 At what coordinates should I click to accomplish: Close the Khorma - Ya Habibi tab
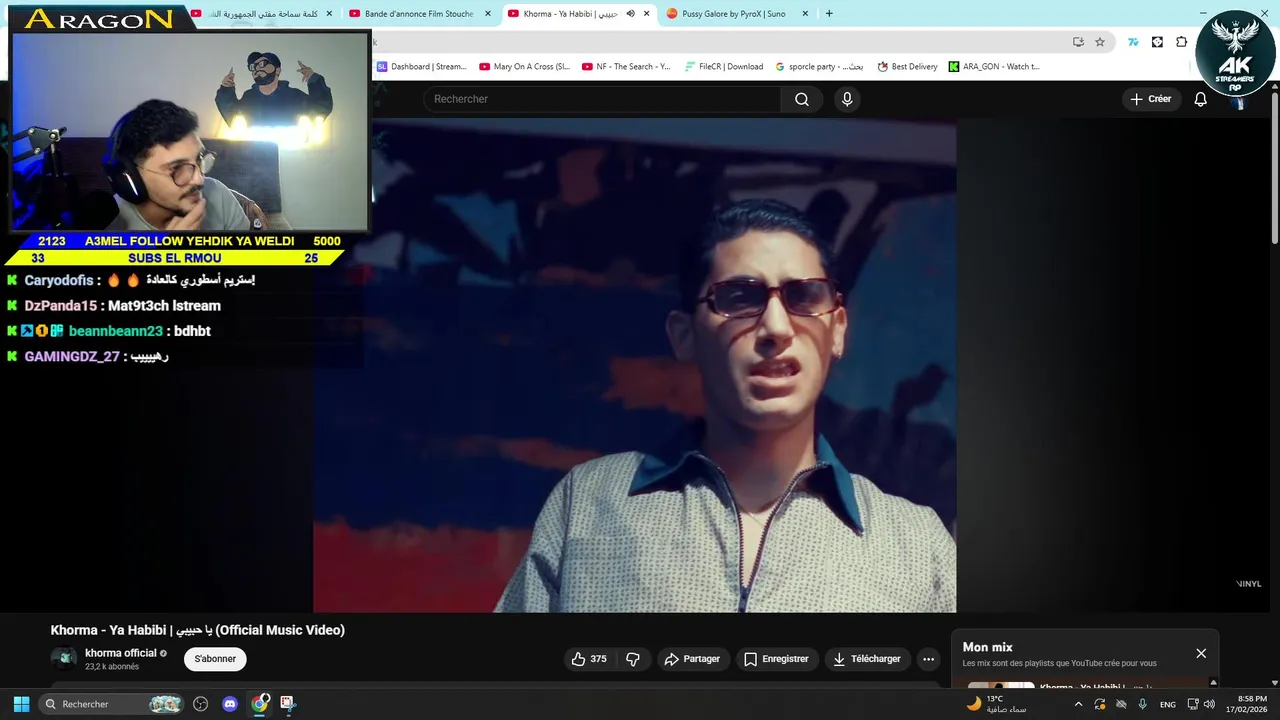coord(647,14)
